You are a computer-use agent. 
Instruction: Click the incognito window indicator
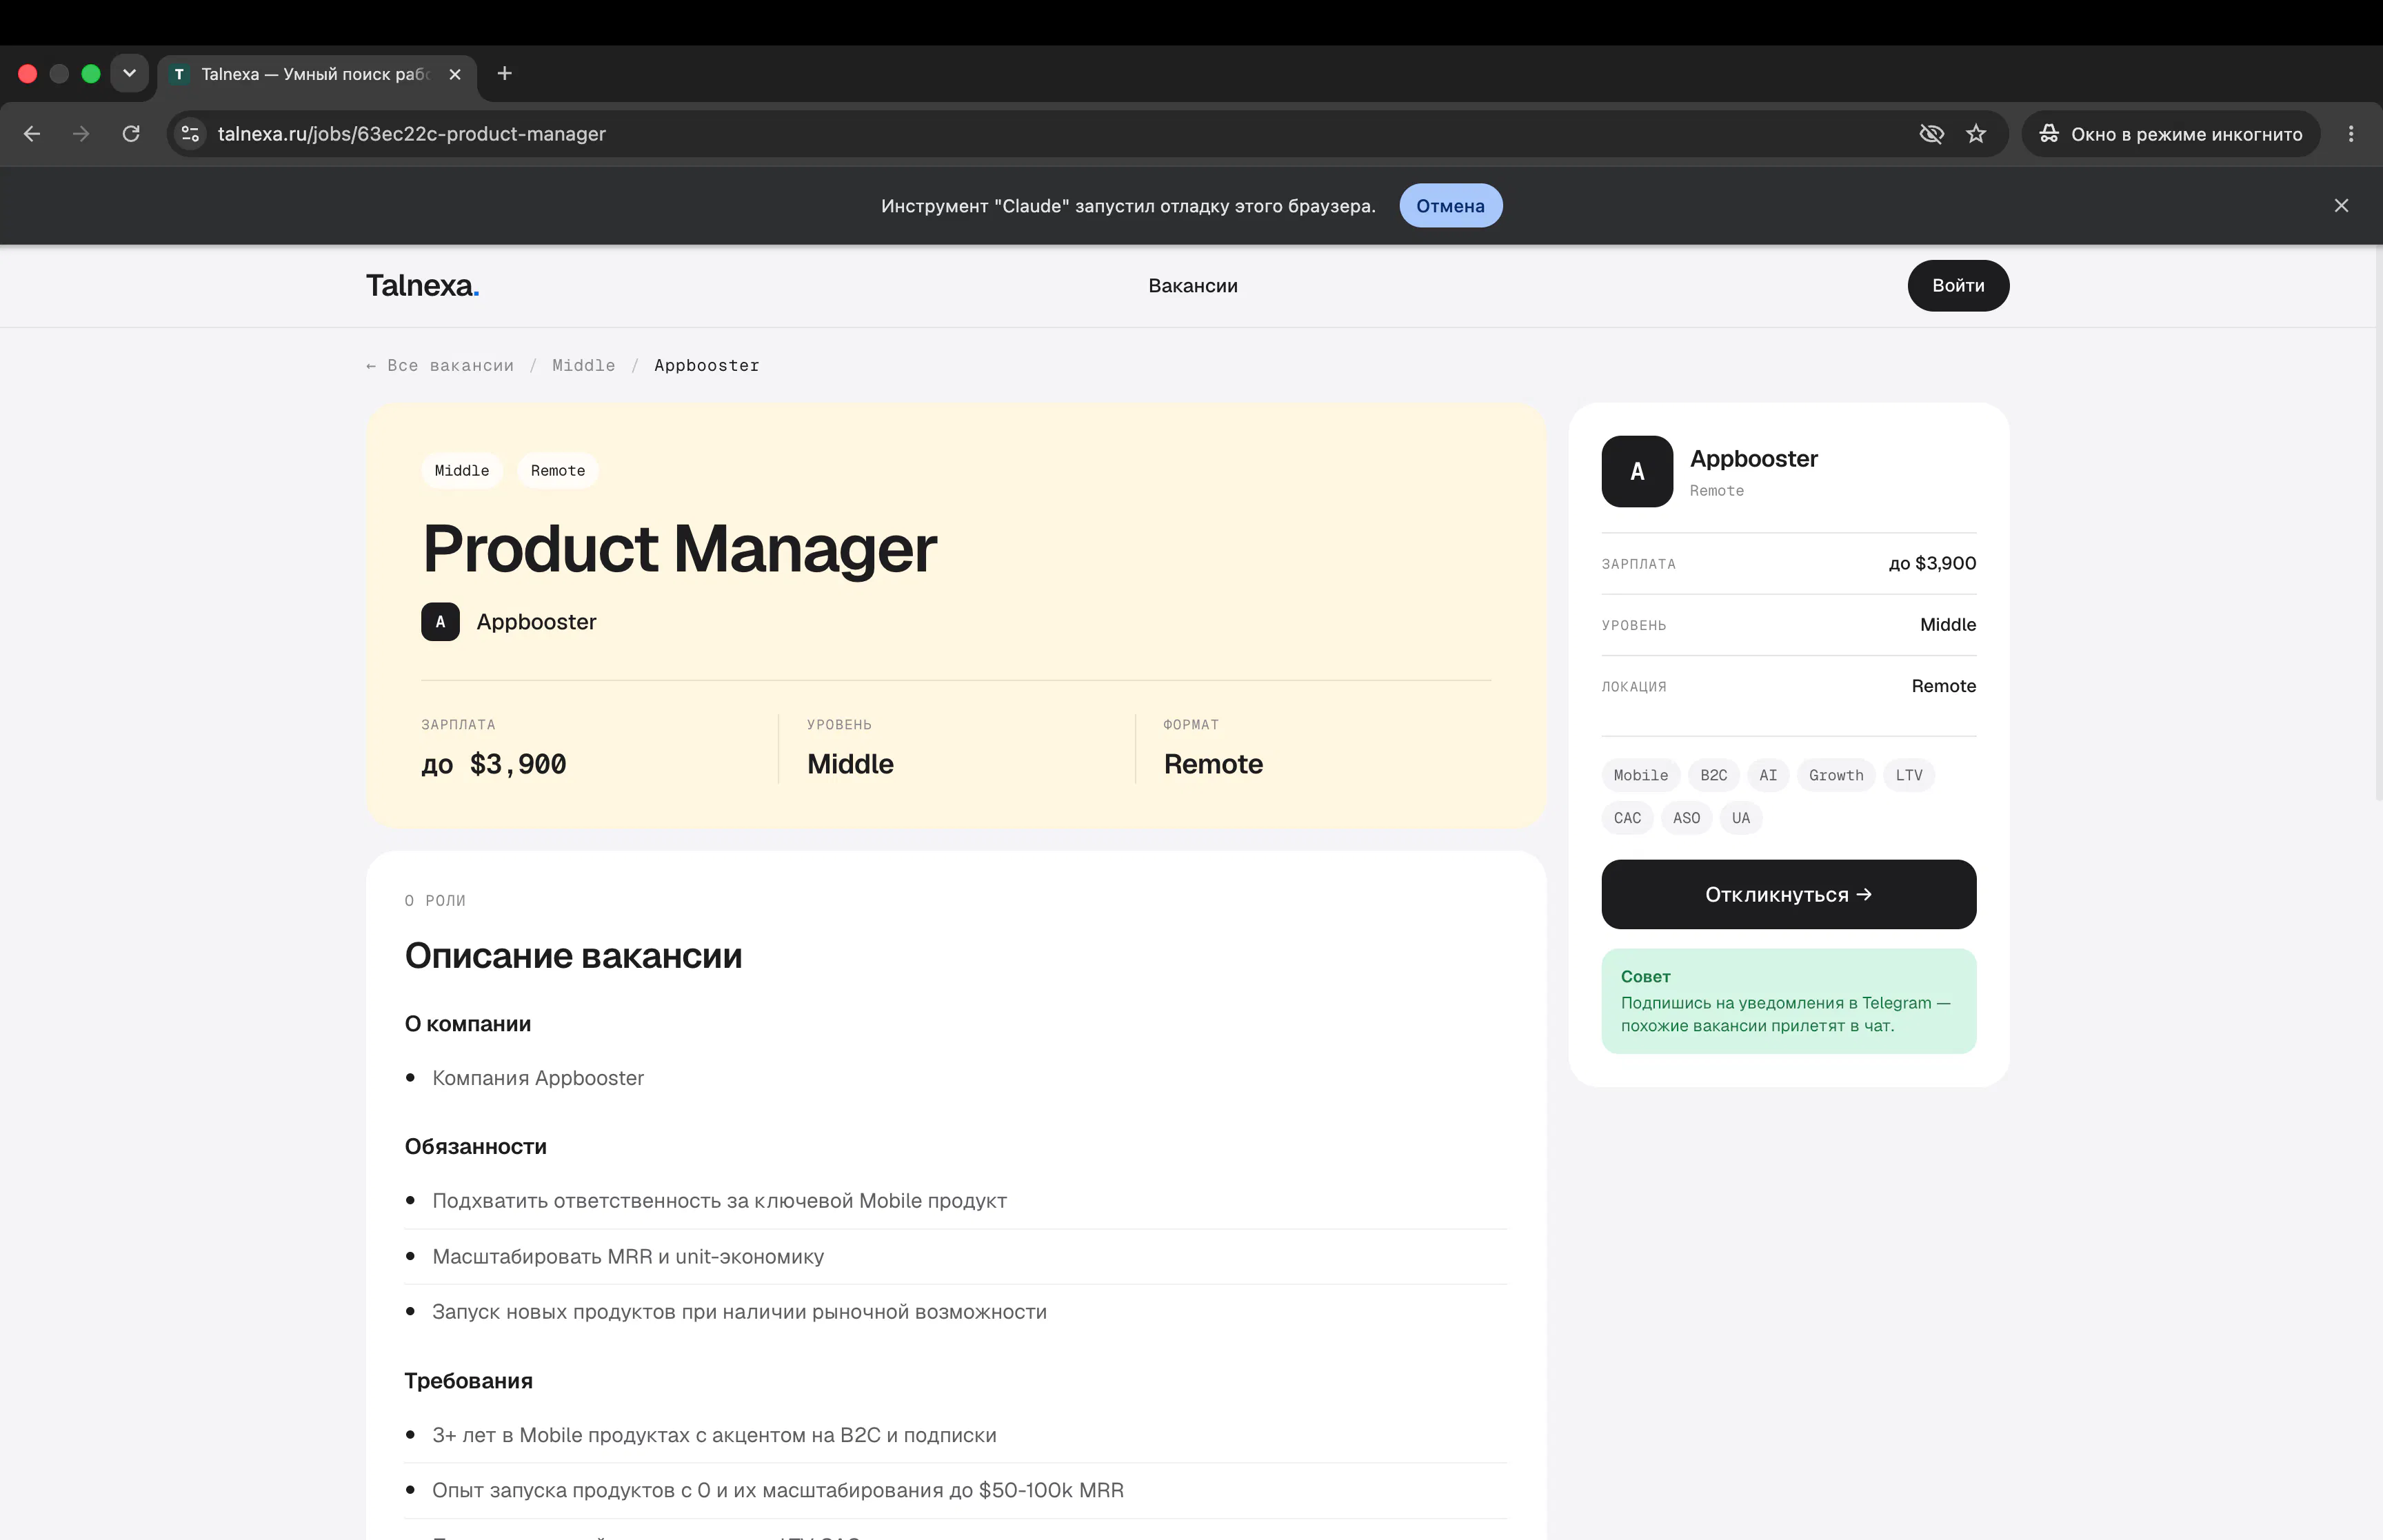[2170, 134]
